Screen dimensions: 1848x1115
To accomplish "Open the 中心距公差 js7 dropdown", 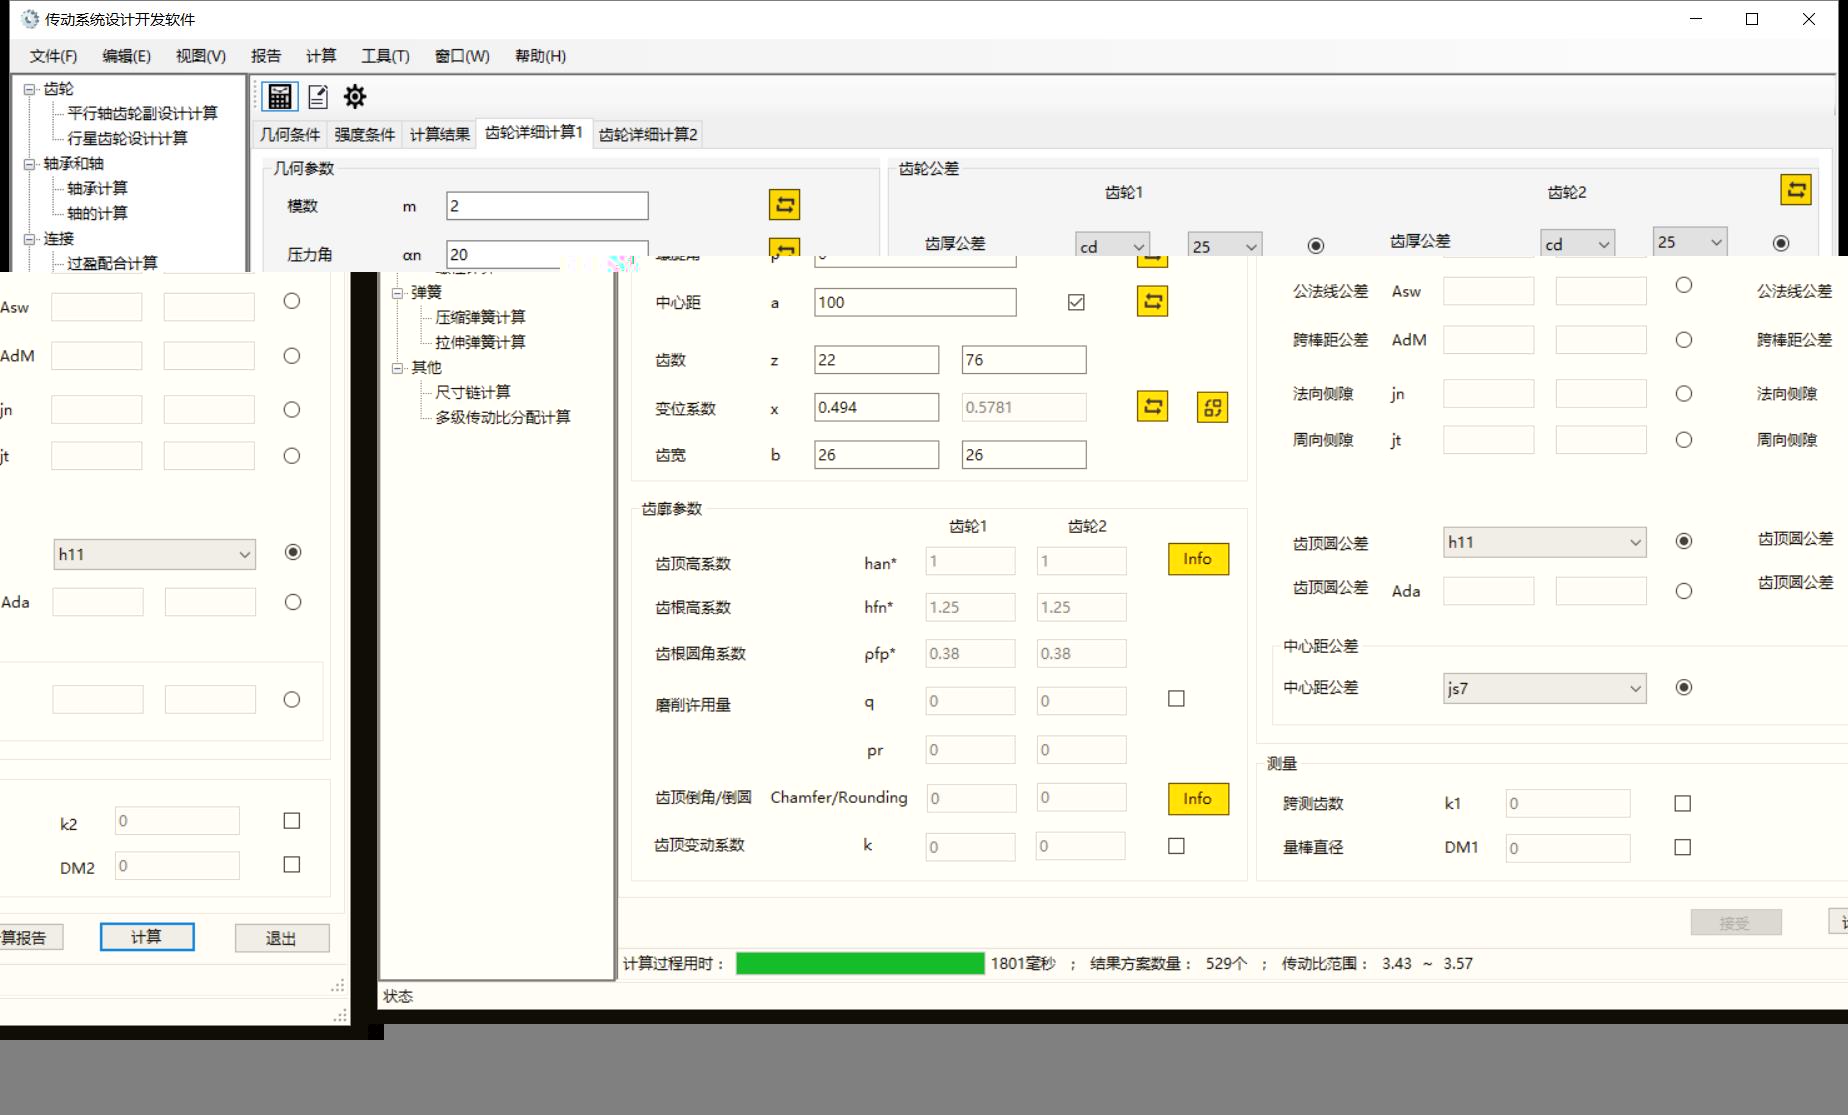I will pos(1545,688).
